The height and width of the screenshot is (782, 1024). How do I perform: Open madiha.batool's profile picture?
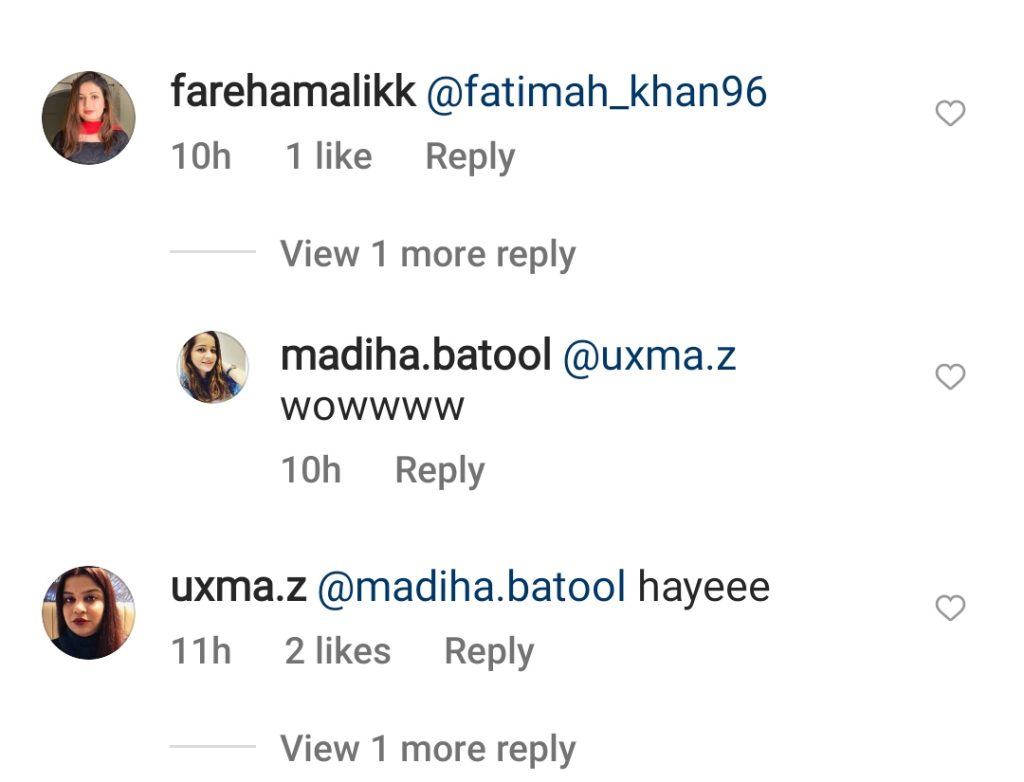coord(213,367)
